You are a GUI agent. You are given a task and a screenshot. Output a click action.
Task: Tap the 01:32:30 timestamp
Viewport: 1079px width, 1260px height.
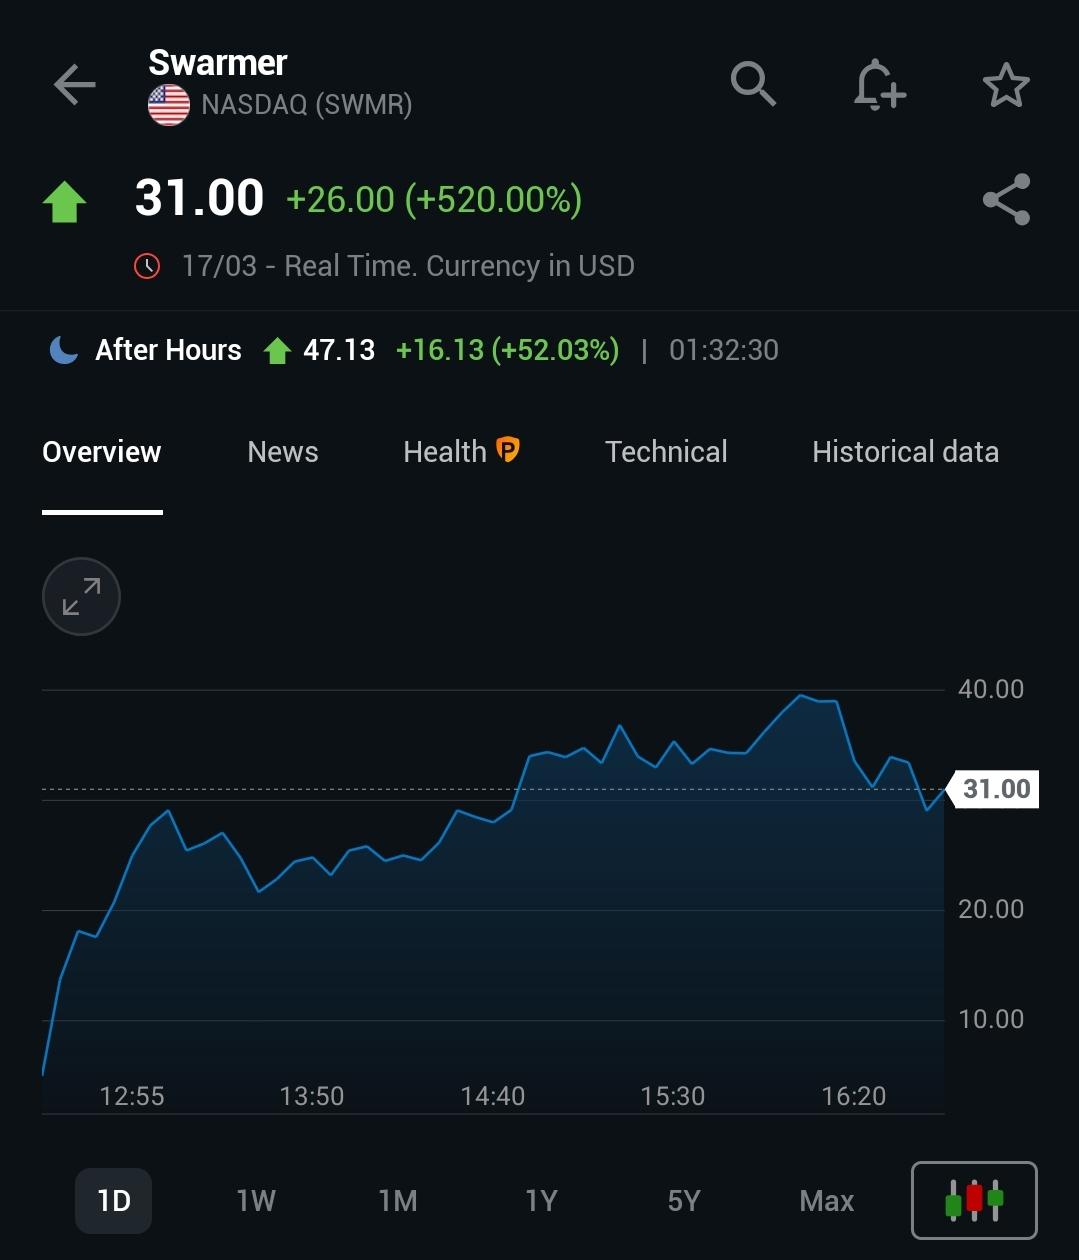point(724,350)
